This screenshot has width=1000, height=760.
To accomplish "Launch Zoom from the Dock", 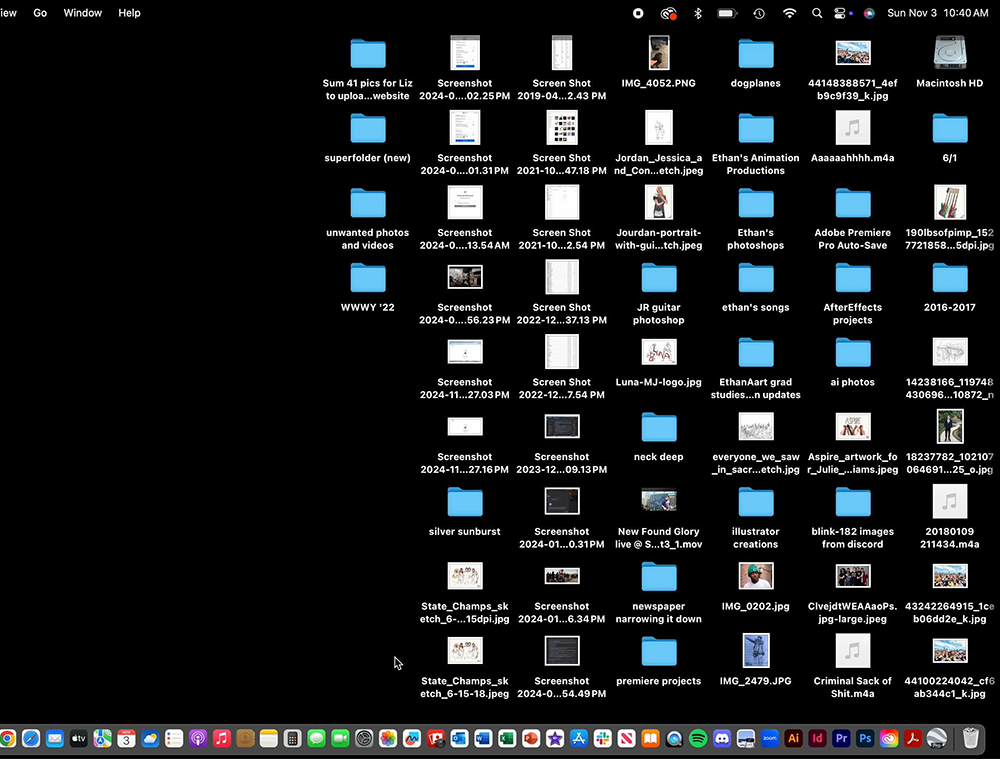I will pos(770,738).
